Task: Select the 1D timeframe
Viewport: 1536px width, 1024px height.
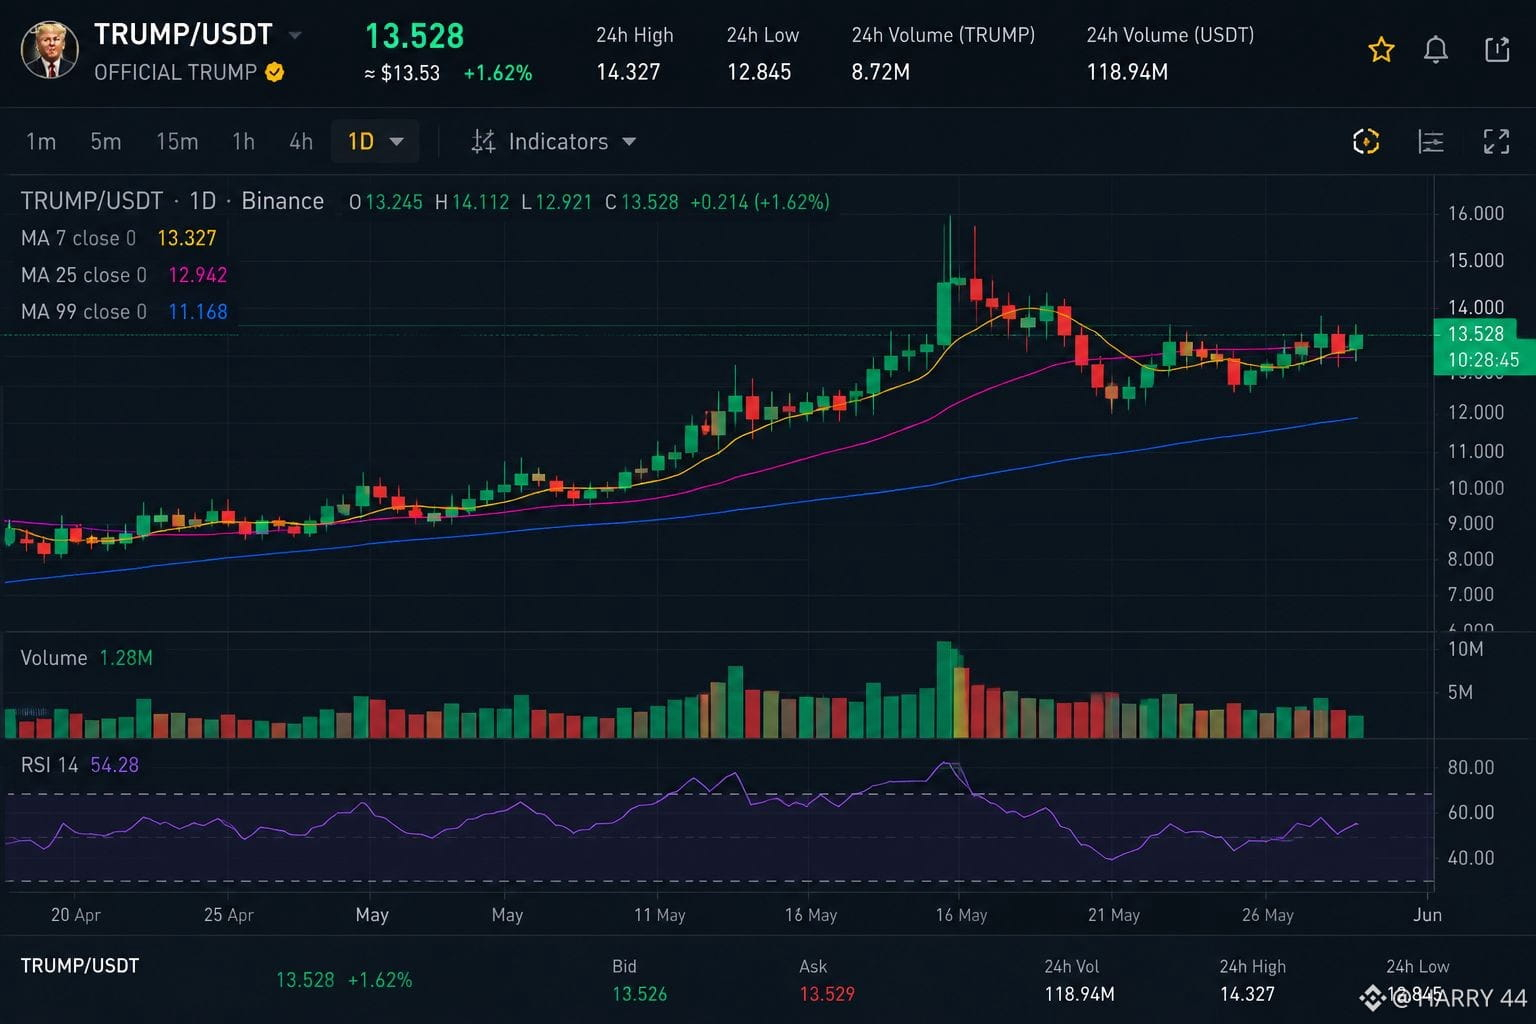Action: [x=361, y=142]
